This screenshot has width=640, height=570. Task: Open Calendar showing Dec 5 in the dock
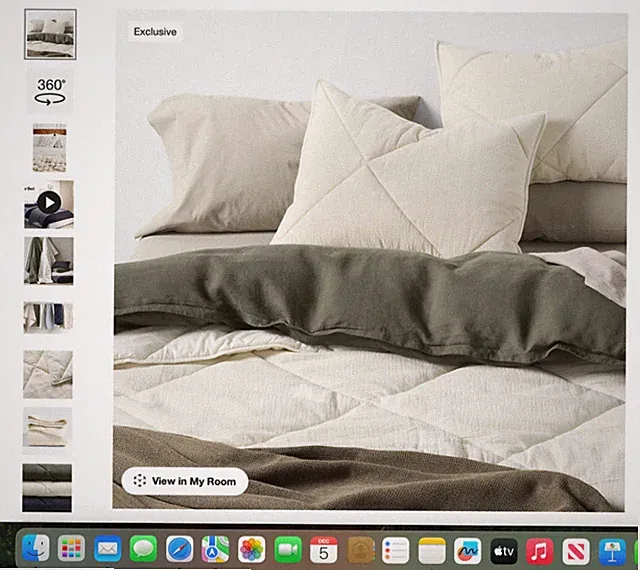click(324, 550)
